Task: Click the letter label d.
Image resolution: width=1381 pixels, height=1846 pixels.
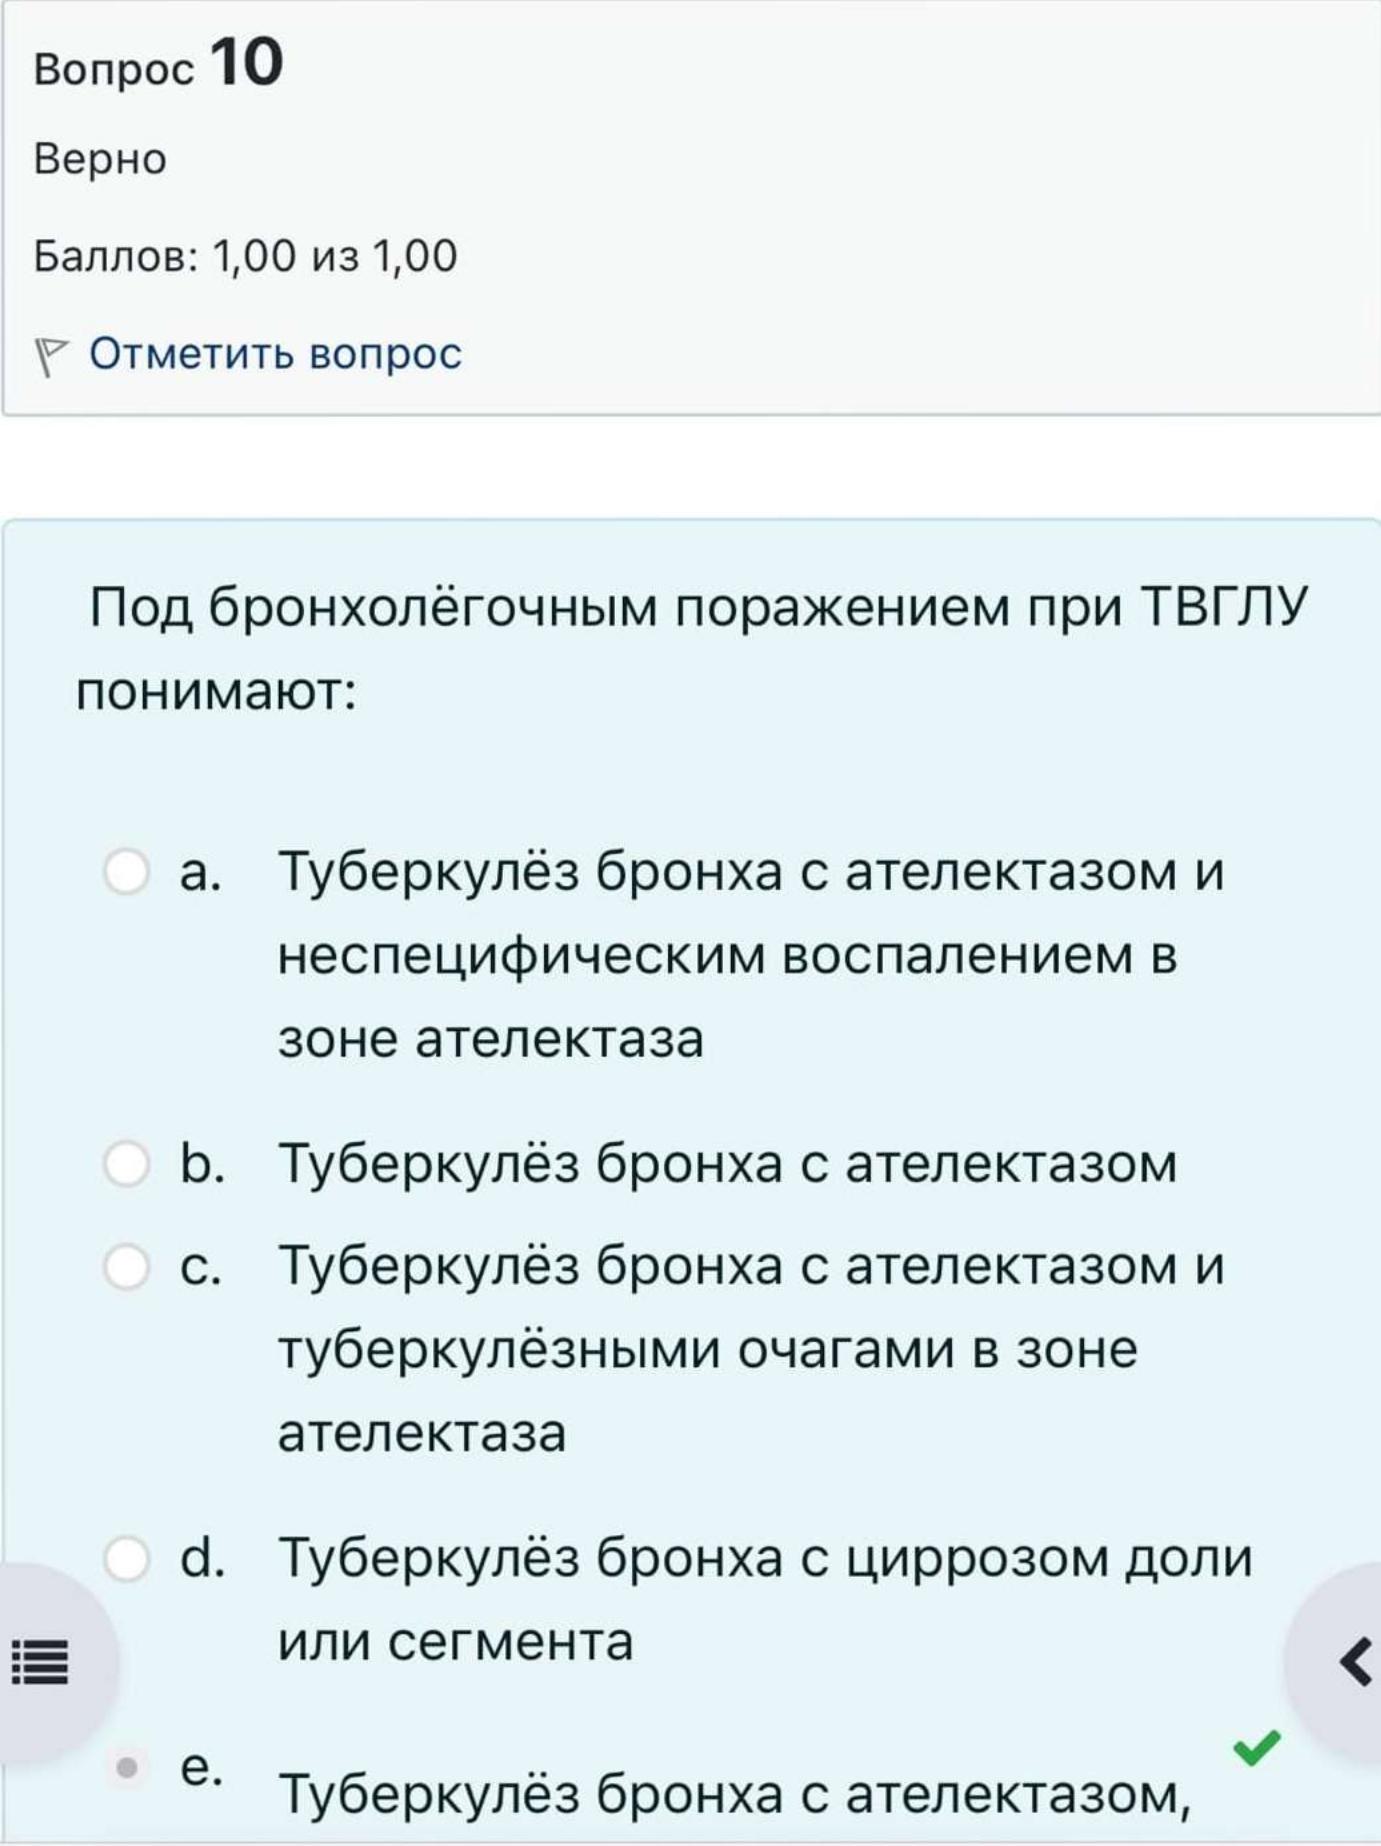Action: (x=203, y=1558)
